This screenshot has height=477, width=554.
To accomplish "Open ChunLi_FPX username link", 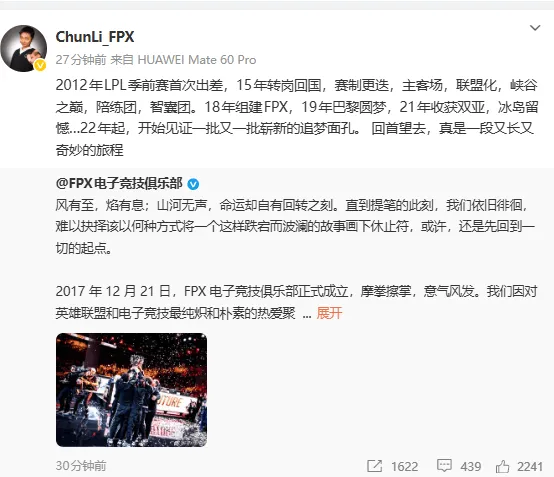I will coord(95,37).
